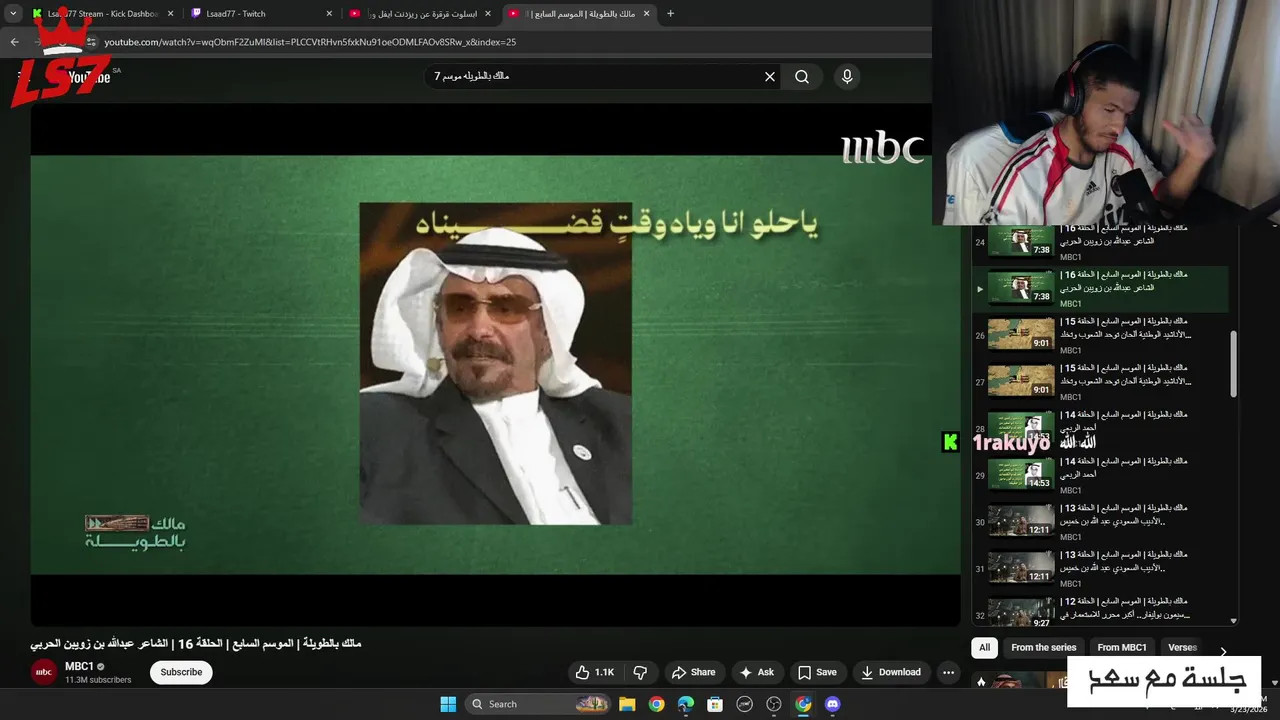Open Microsoft Store from the taskbar
Image resolution: width=1280 pixels, height=720 pixels.
click(715, 704)
